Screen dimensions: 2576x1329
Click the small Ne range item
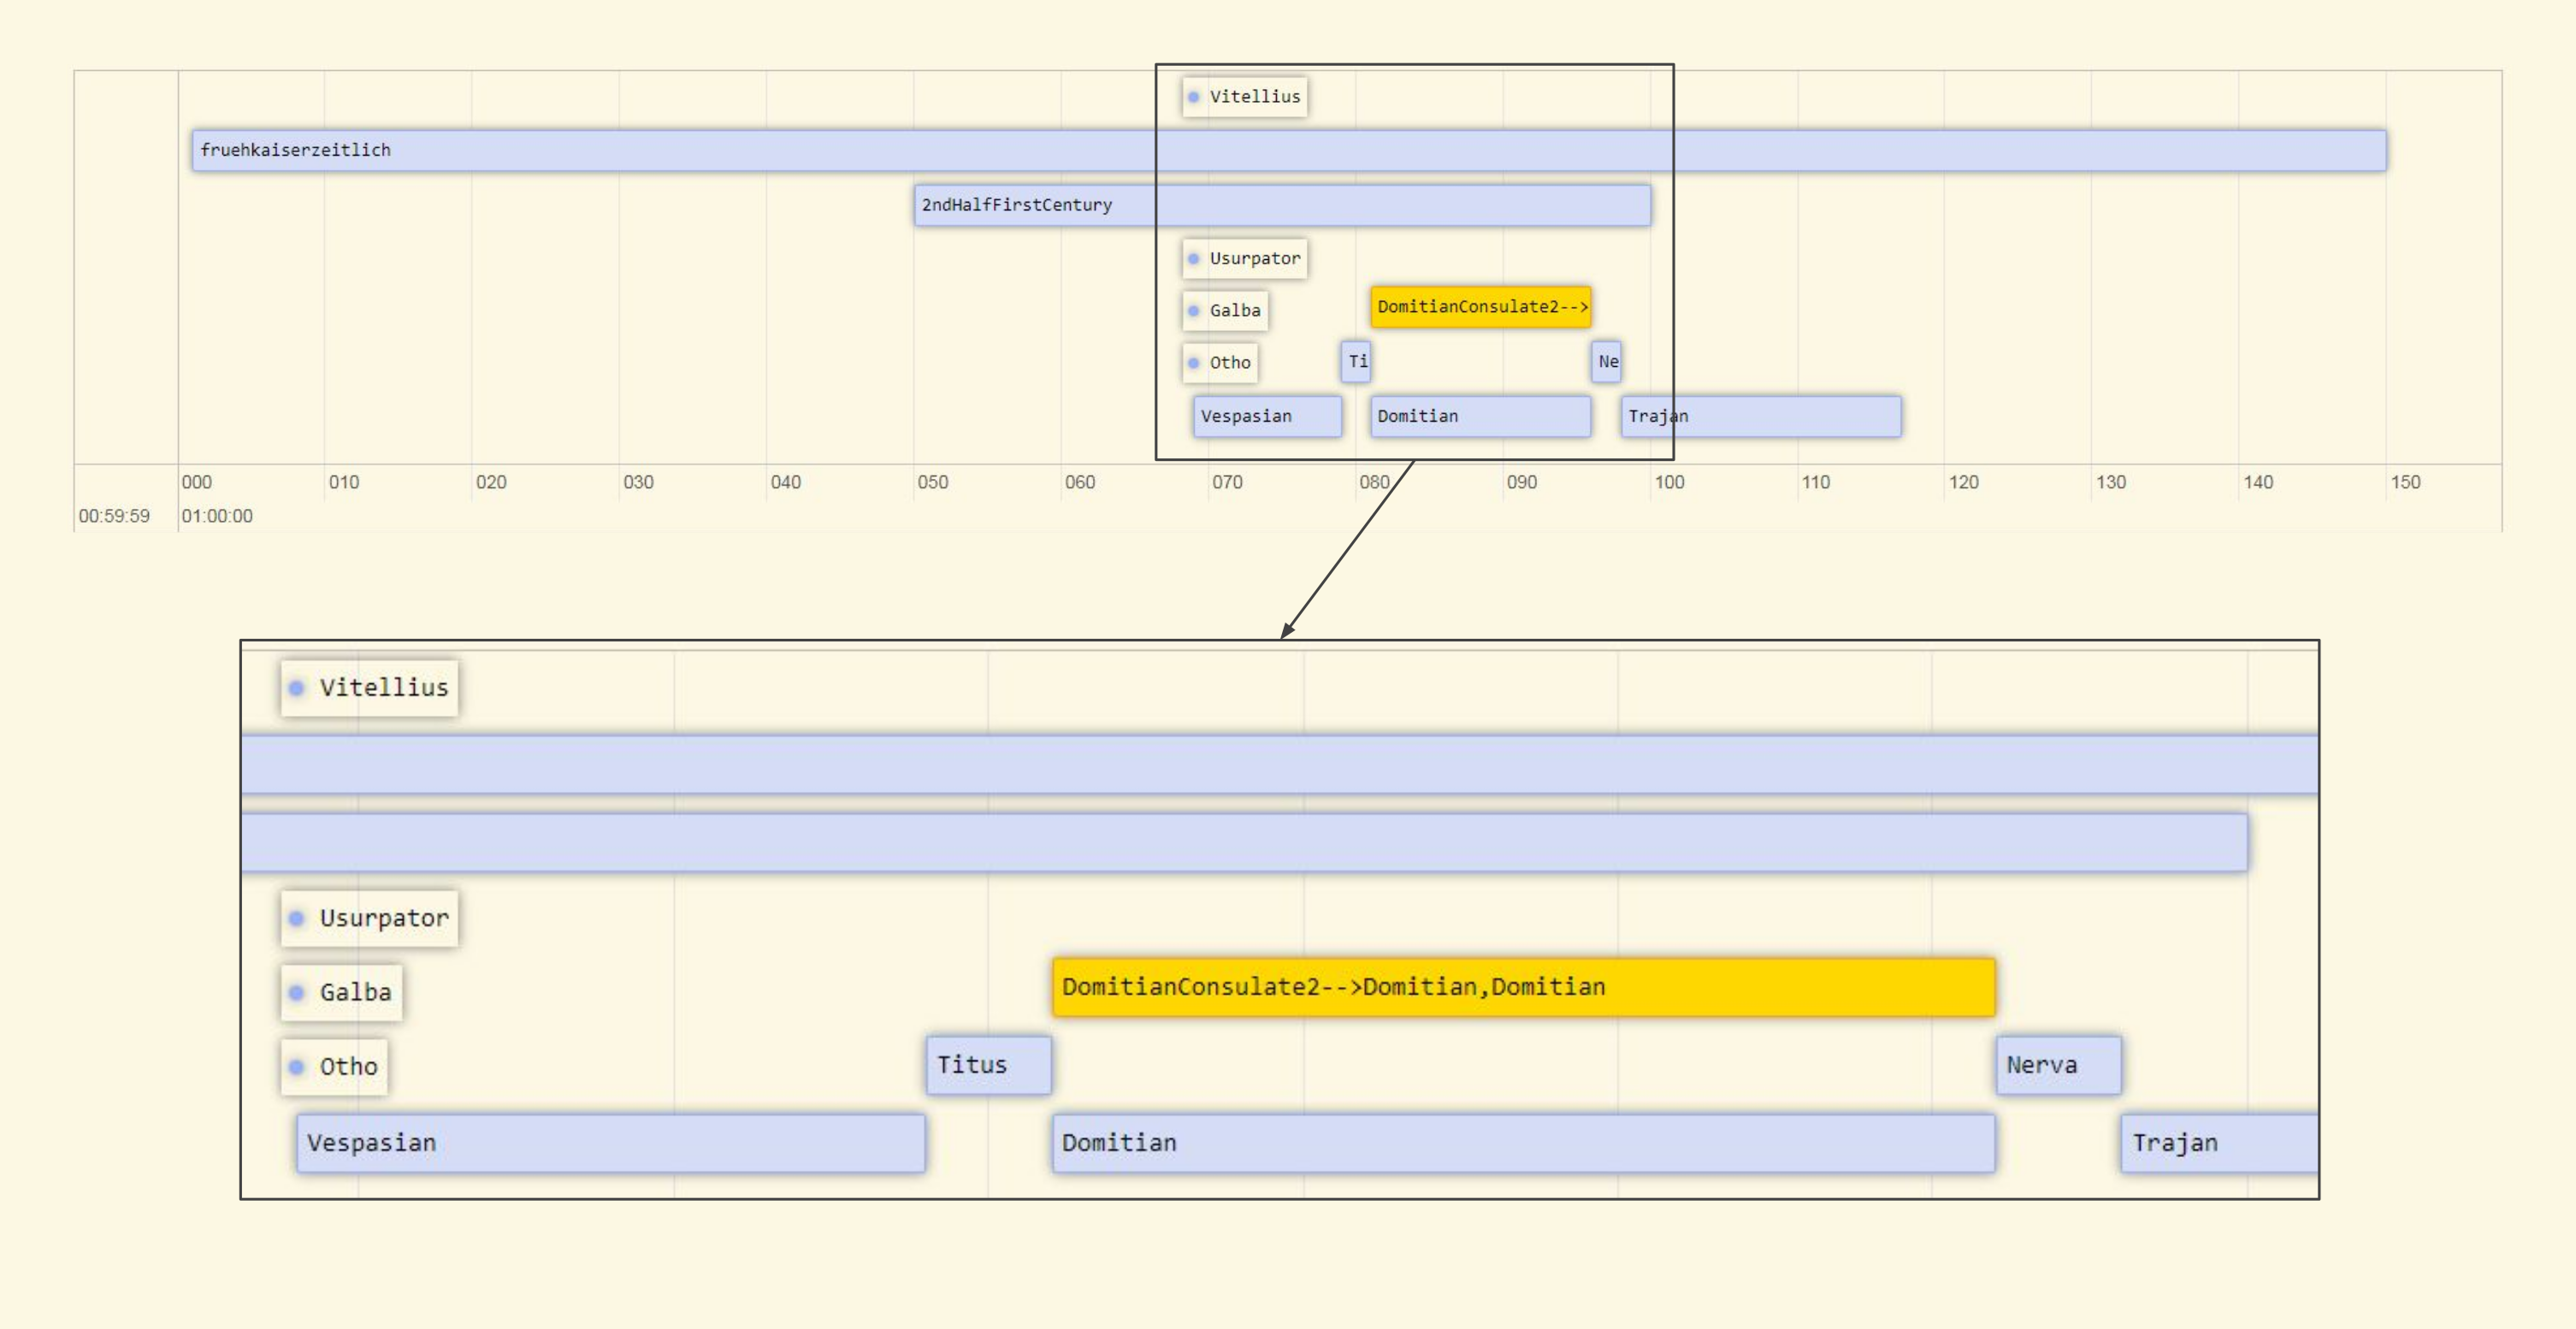[x=1606, y=362]
